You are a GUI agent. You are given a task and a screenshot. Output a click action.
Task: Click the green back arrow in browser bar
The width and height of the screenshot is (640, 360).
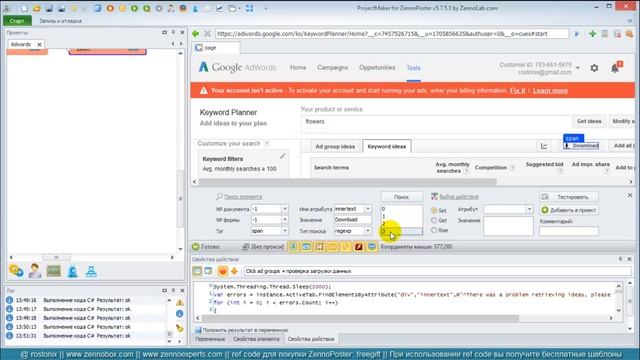(196, 33)
